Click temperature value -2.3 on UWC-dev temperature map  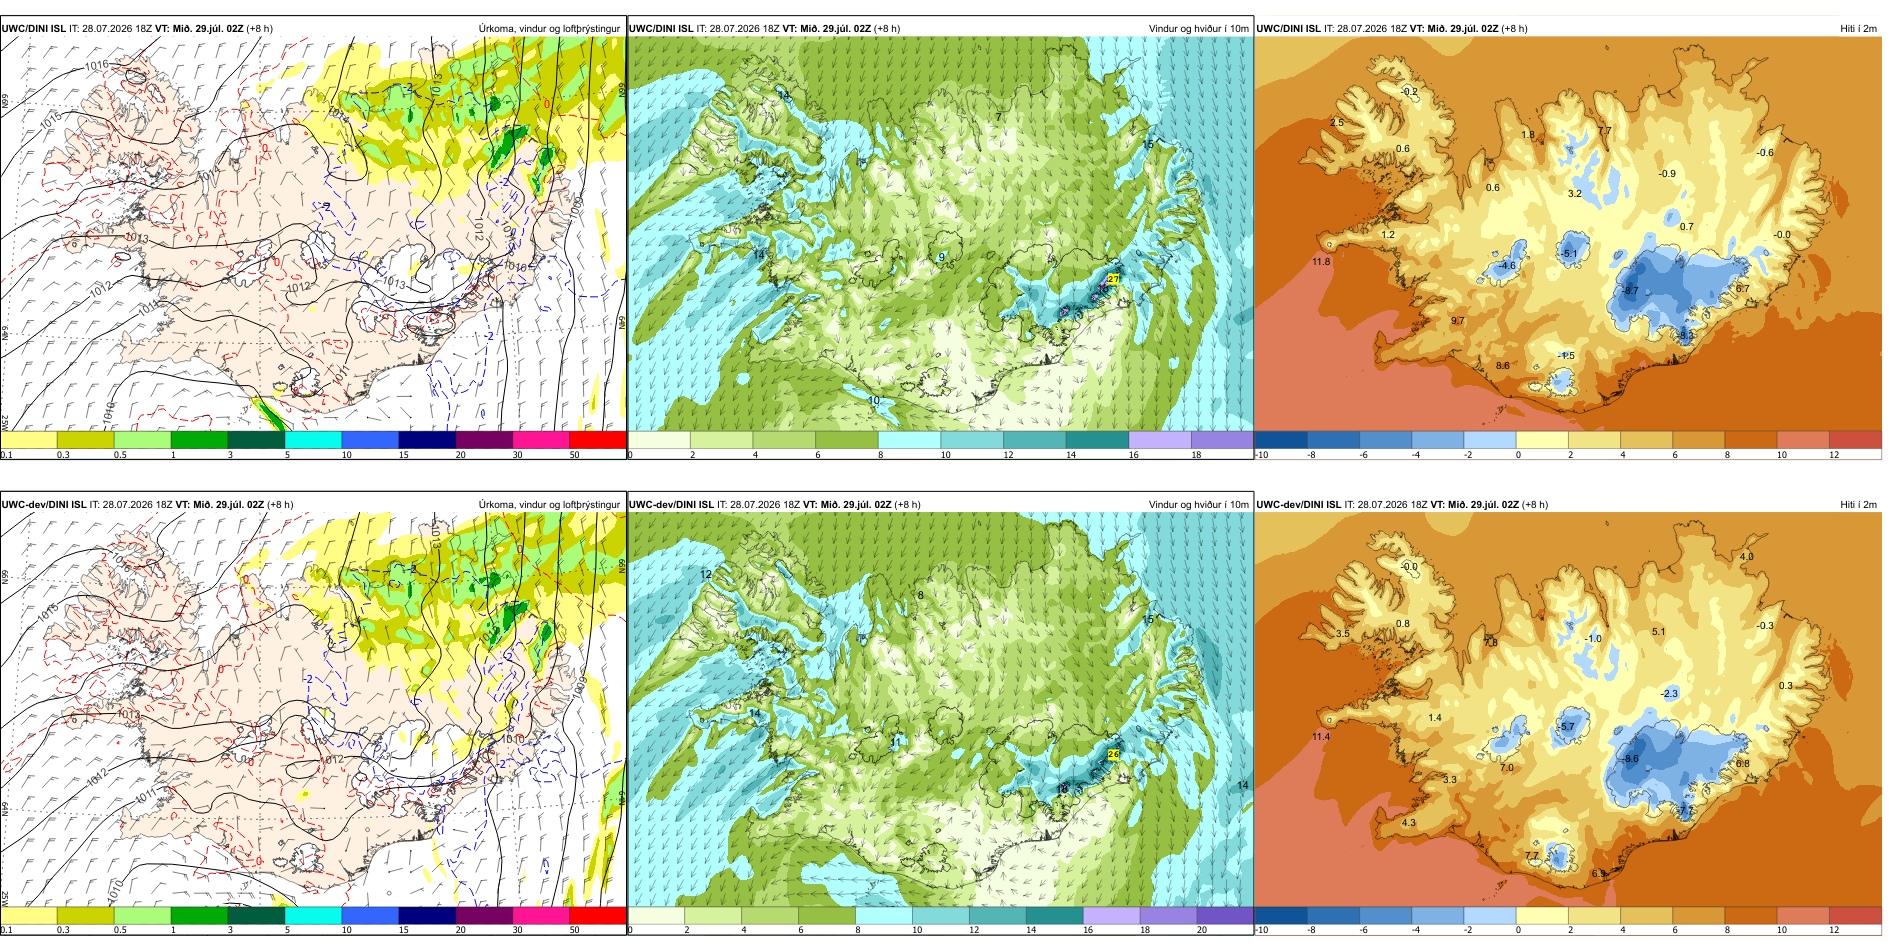[x=1669, y=694]
